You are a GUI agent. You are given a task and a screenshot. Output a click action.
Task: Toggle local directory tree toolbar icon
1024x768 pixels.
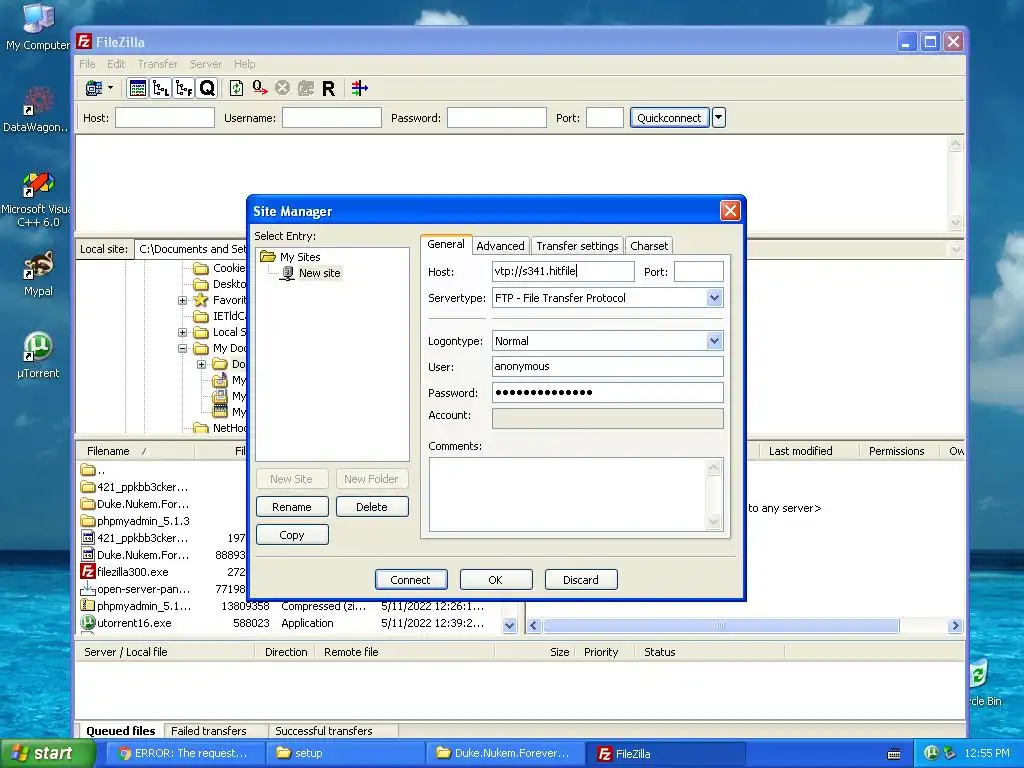(x=161, y=88)
